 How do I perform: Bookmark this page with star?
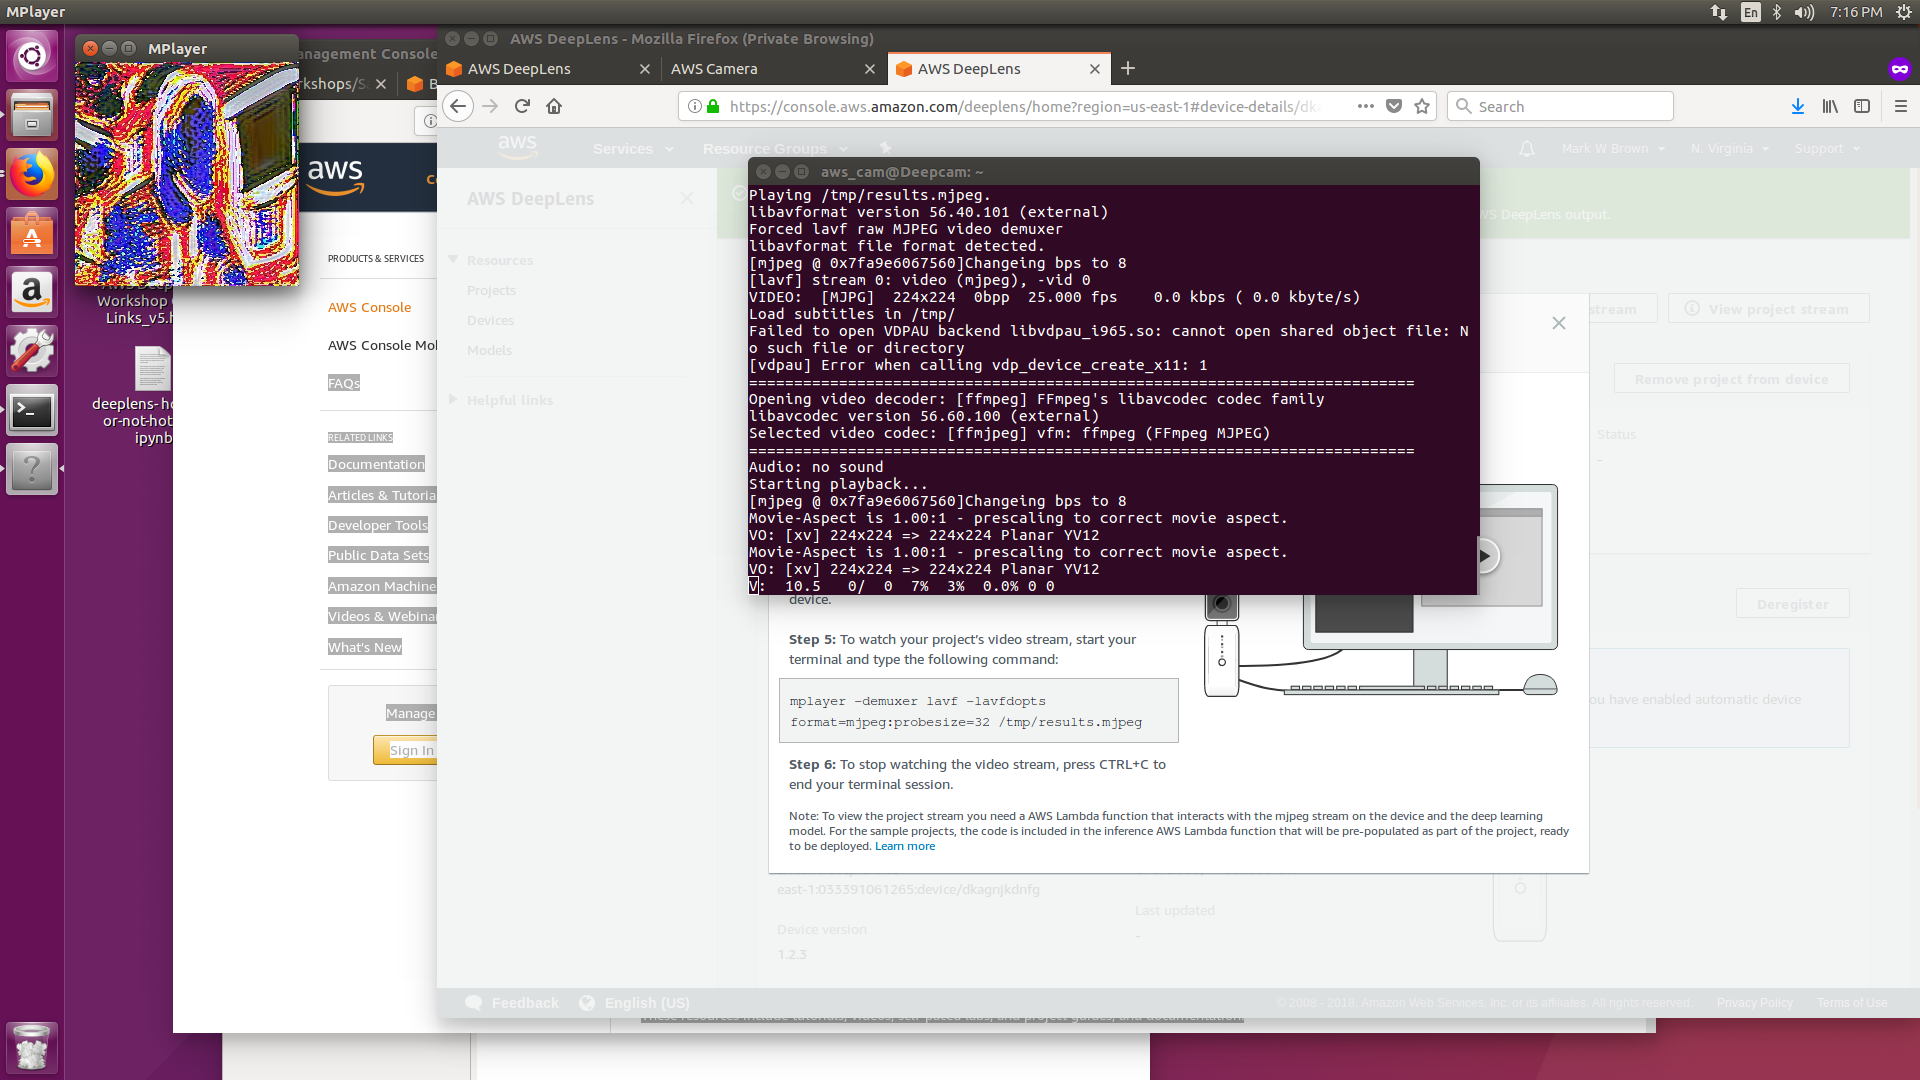(x=1422, y=106)
